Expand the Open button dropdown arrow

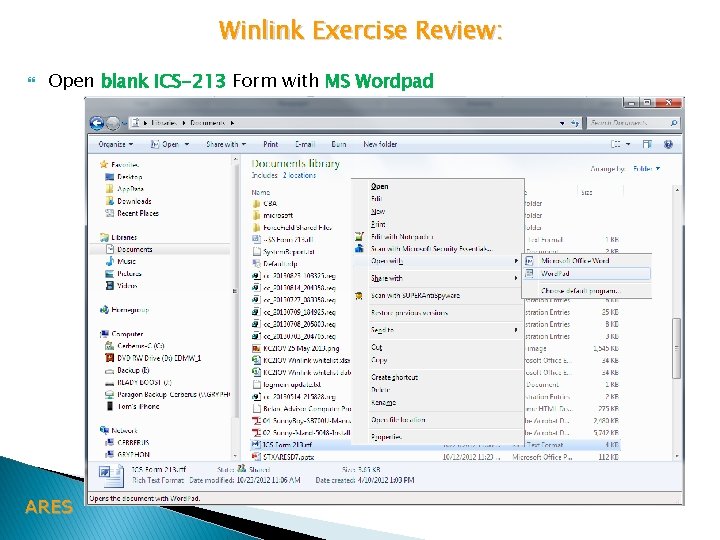pos(187,144)
